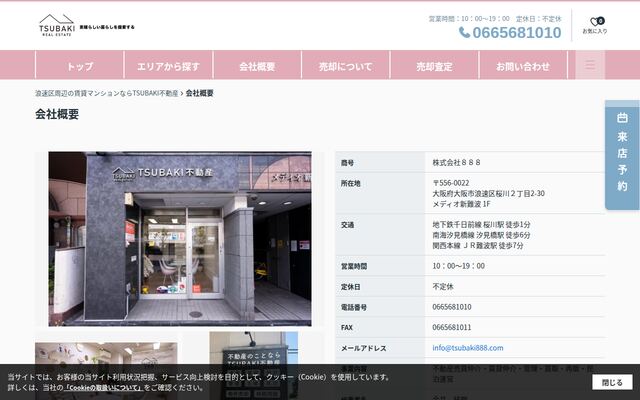The height and width of the screenshot is (400, 640).
Task: Open お問い合わせ menu item
Action: (x=523, y=66)
